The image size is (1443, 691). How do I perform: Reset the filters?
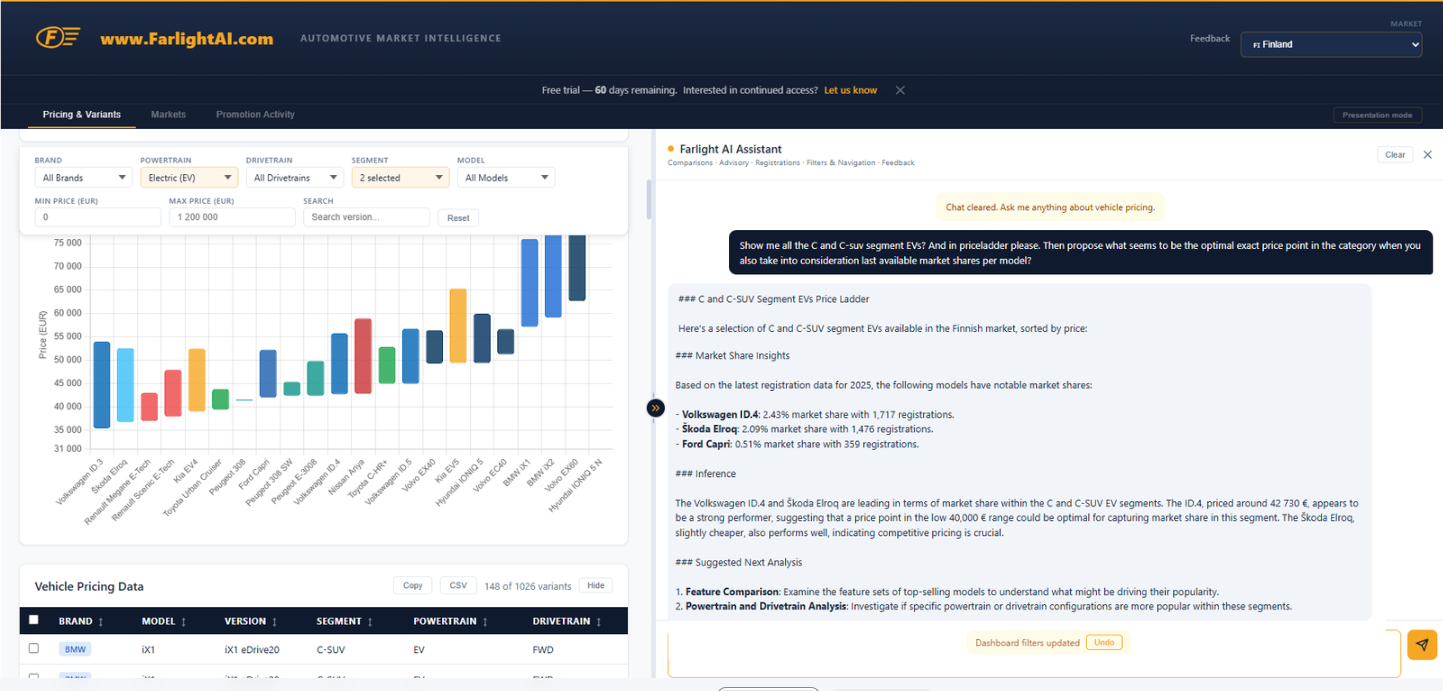[458, 217]
